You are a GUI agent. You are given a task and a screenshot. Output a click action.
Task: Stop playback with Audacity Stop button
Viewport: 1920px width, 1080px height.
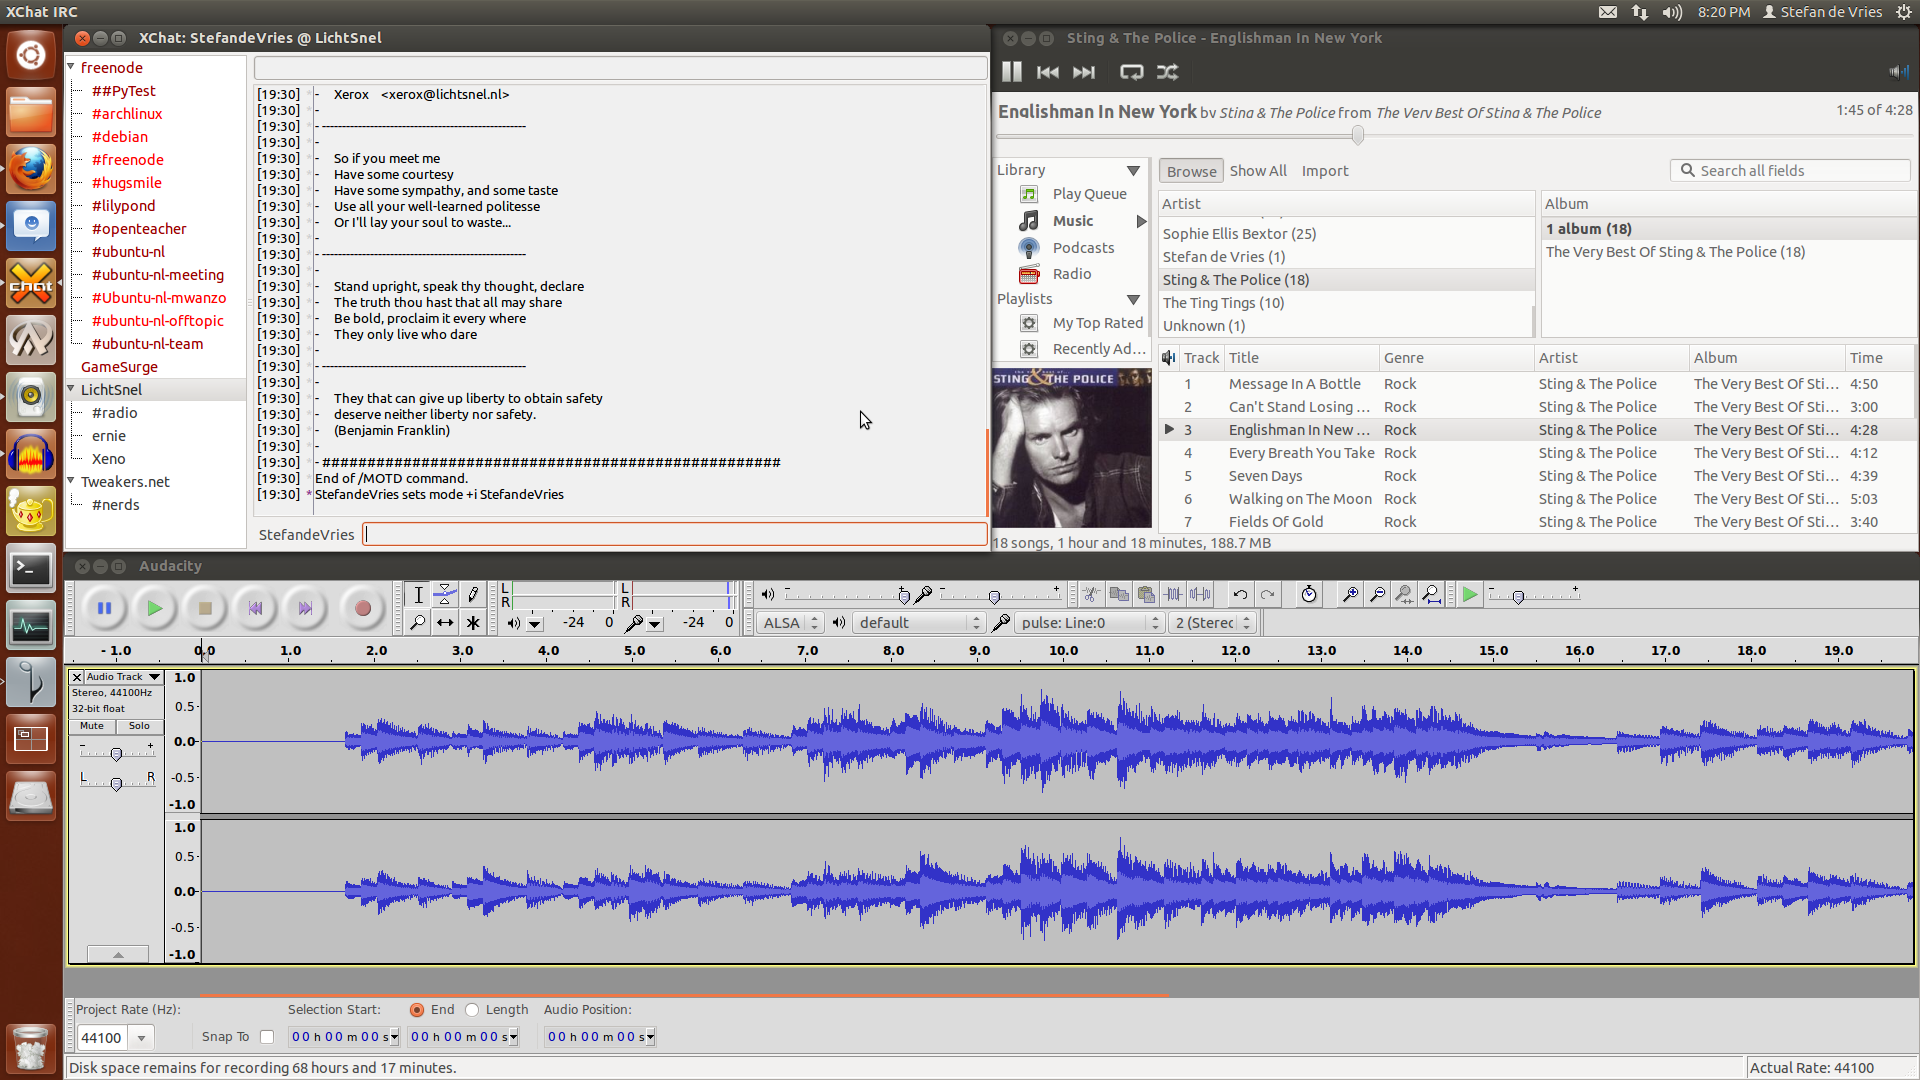pyautogui.click(x=205, y=608)
